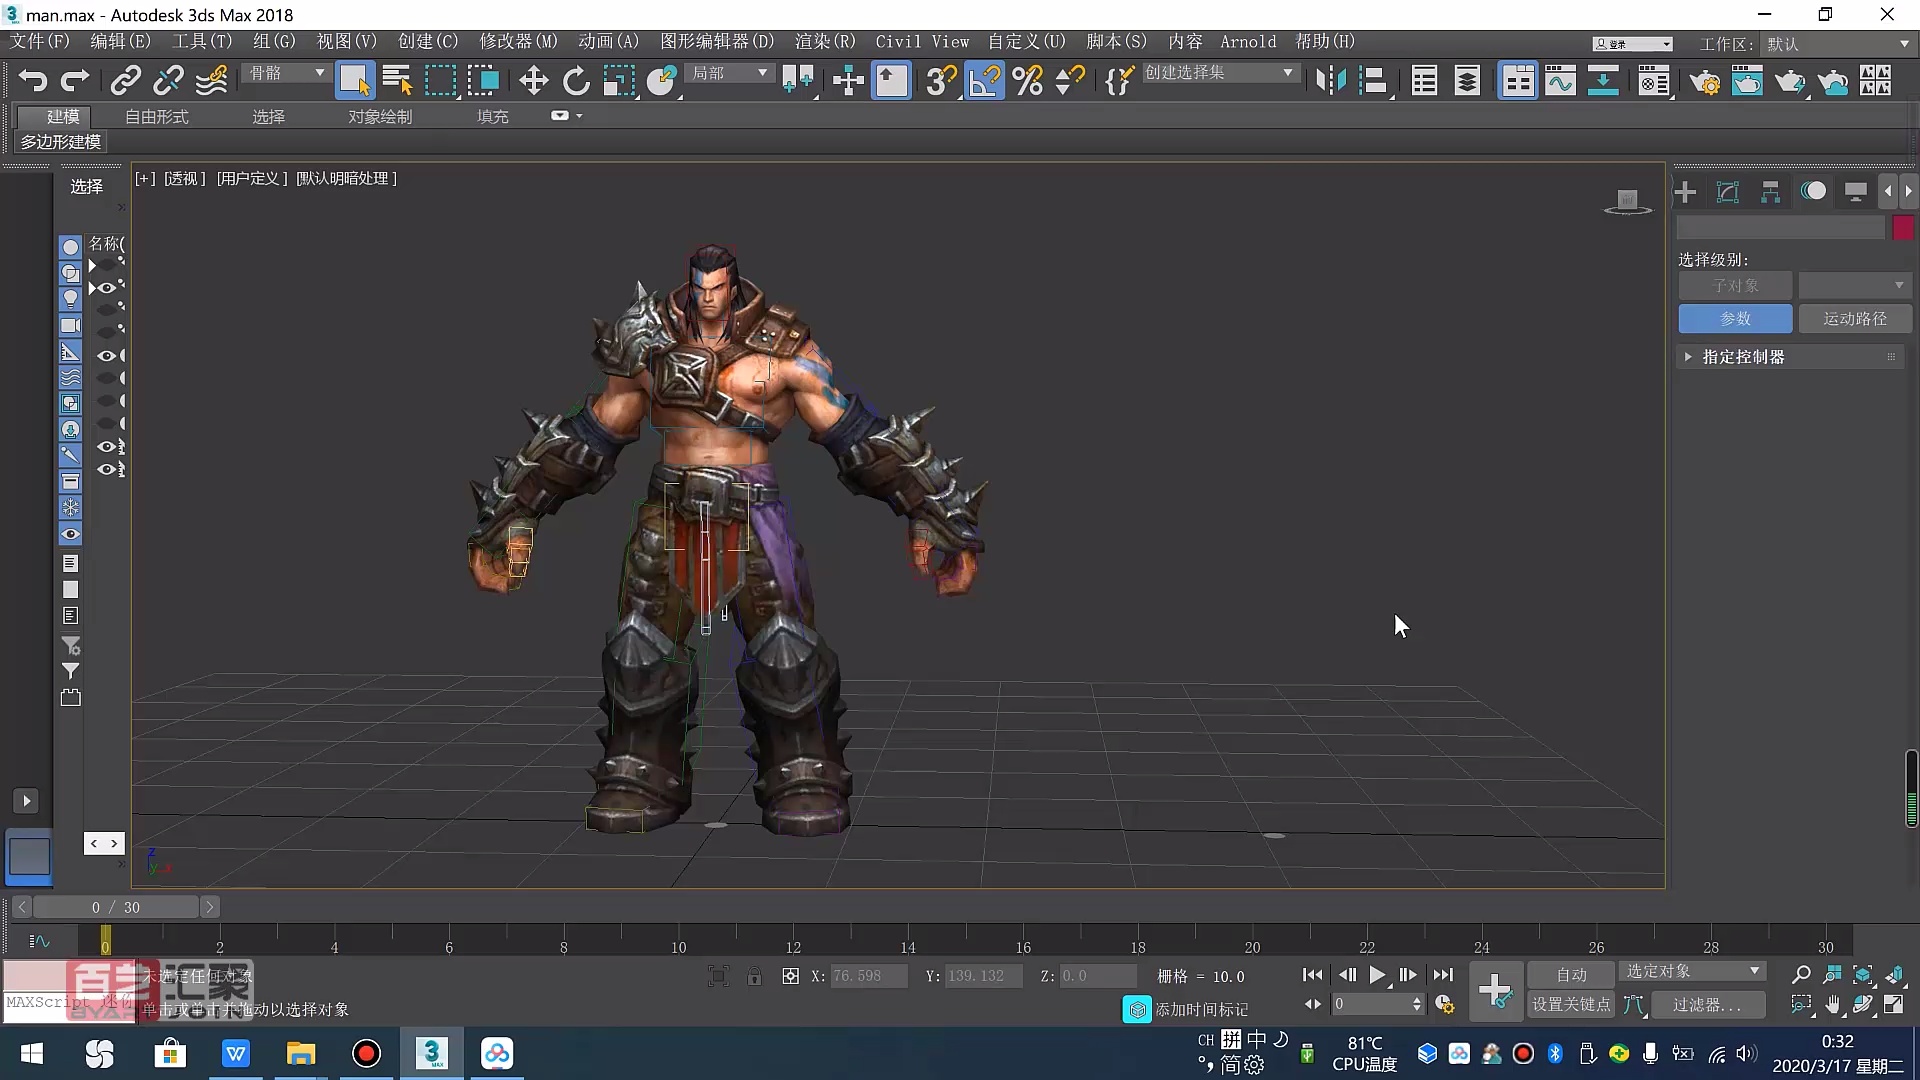The width and height of the screenshot is (1920, 1080).
Task: Toggle angle snap on the toolbar
Action: [985, 81]
